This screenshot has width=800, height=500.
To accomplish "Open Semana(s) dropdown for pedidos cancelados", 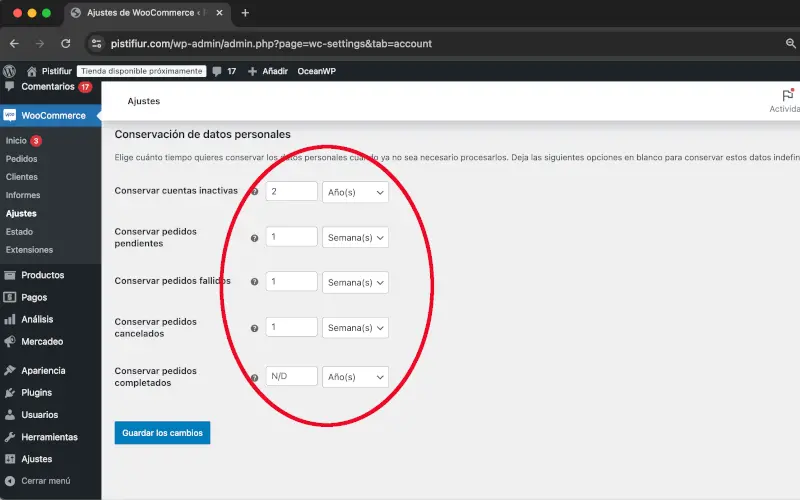I will tap(355, 328).
